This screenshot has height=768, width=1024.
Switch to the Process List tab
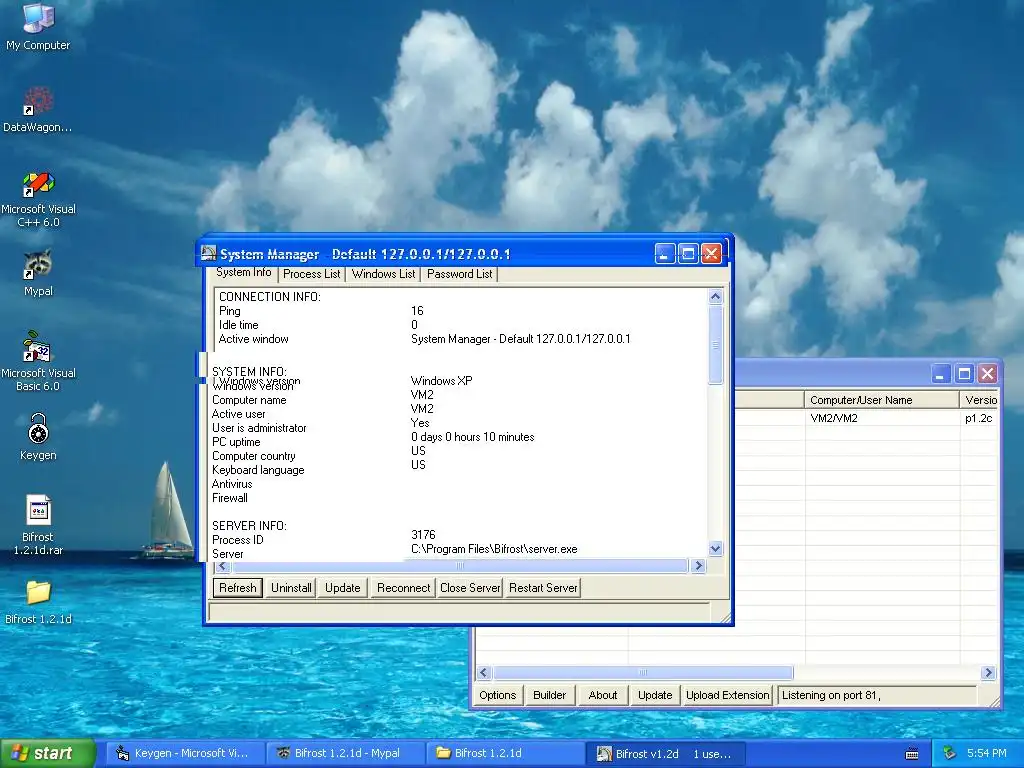[312, 274]
